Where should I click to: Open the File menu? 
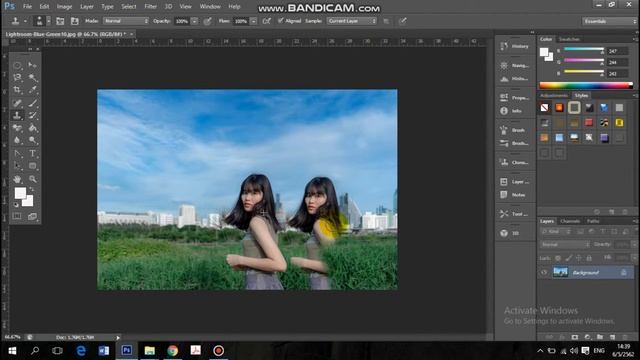pyautogui.click(x=27, y=7)
